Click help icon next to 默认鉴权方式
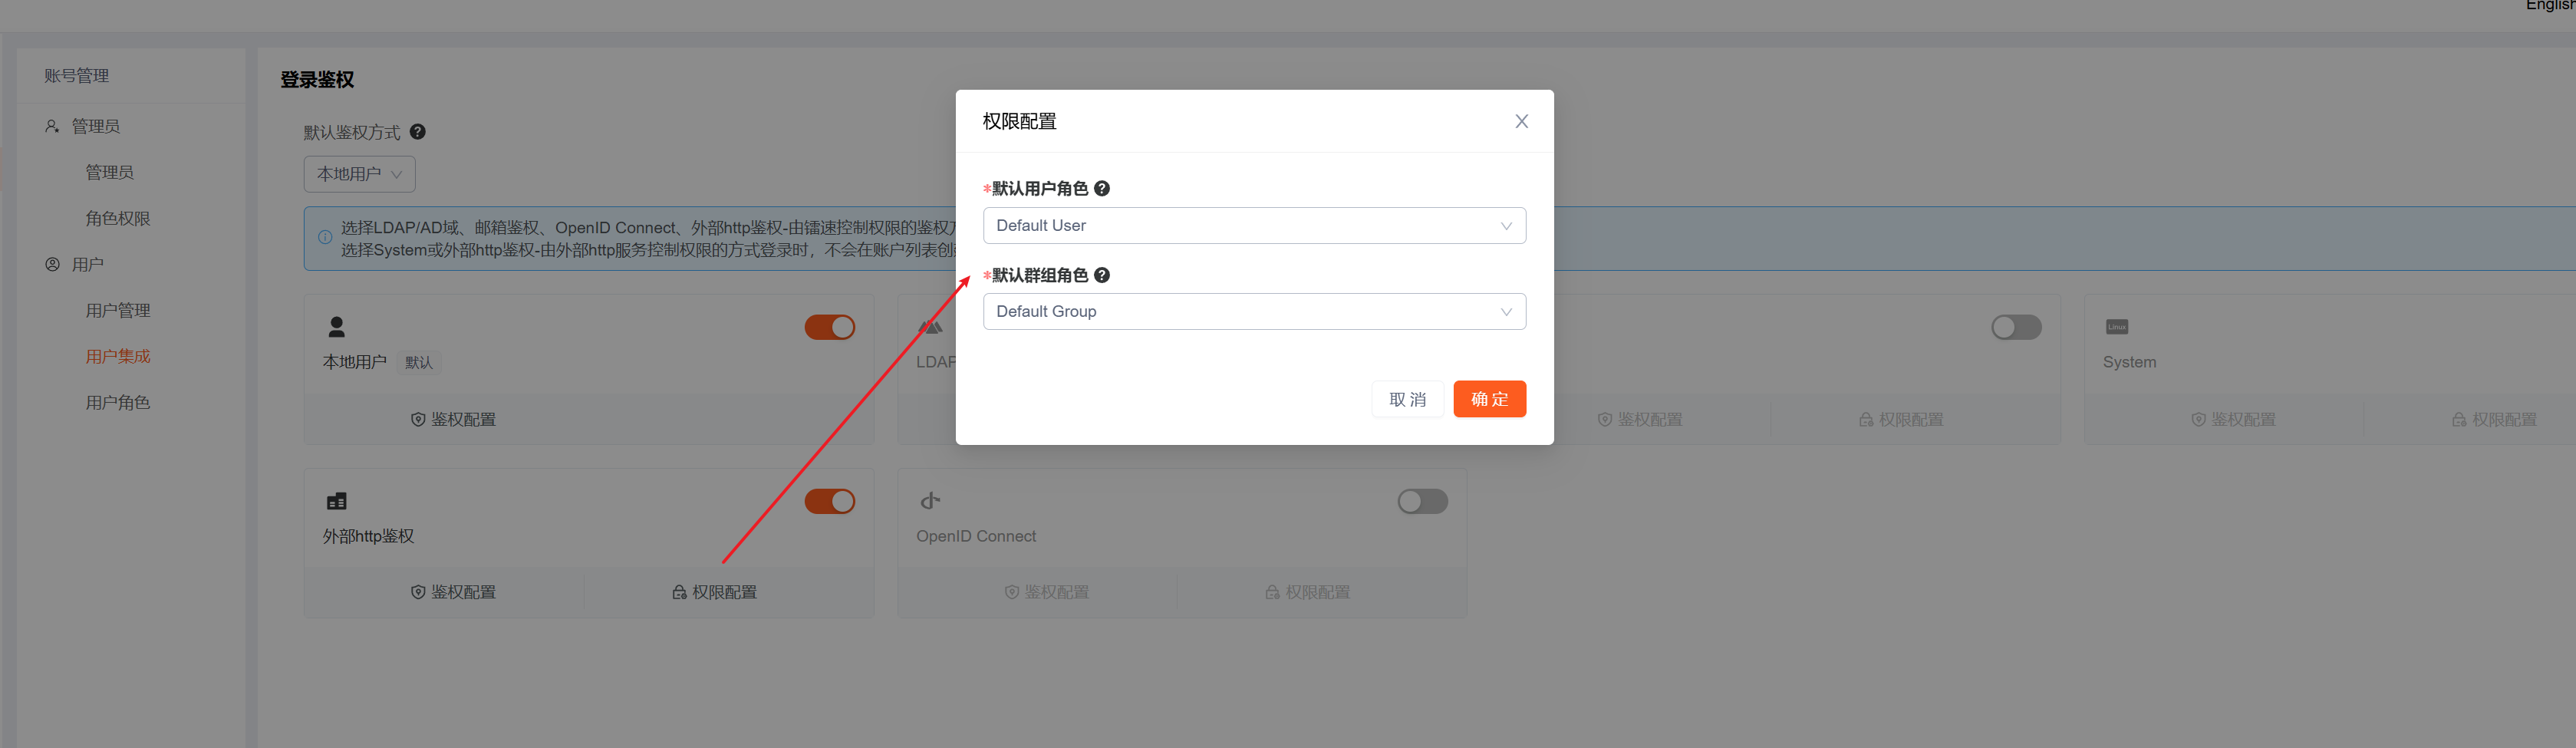The width and height of the screenshot is (2576, 748). click(418, 132)
